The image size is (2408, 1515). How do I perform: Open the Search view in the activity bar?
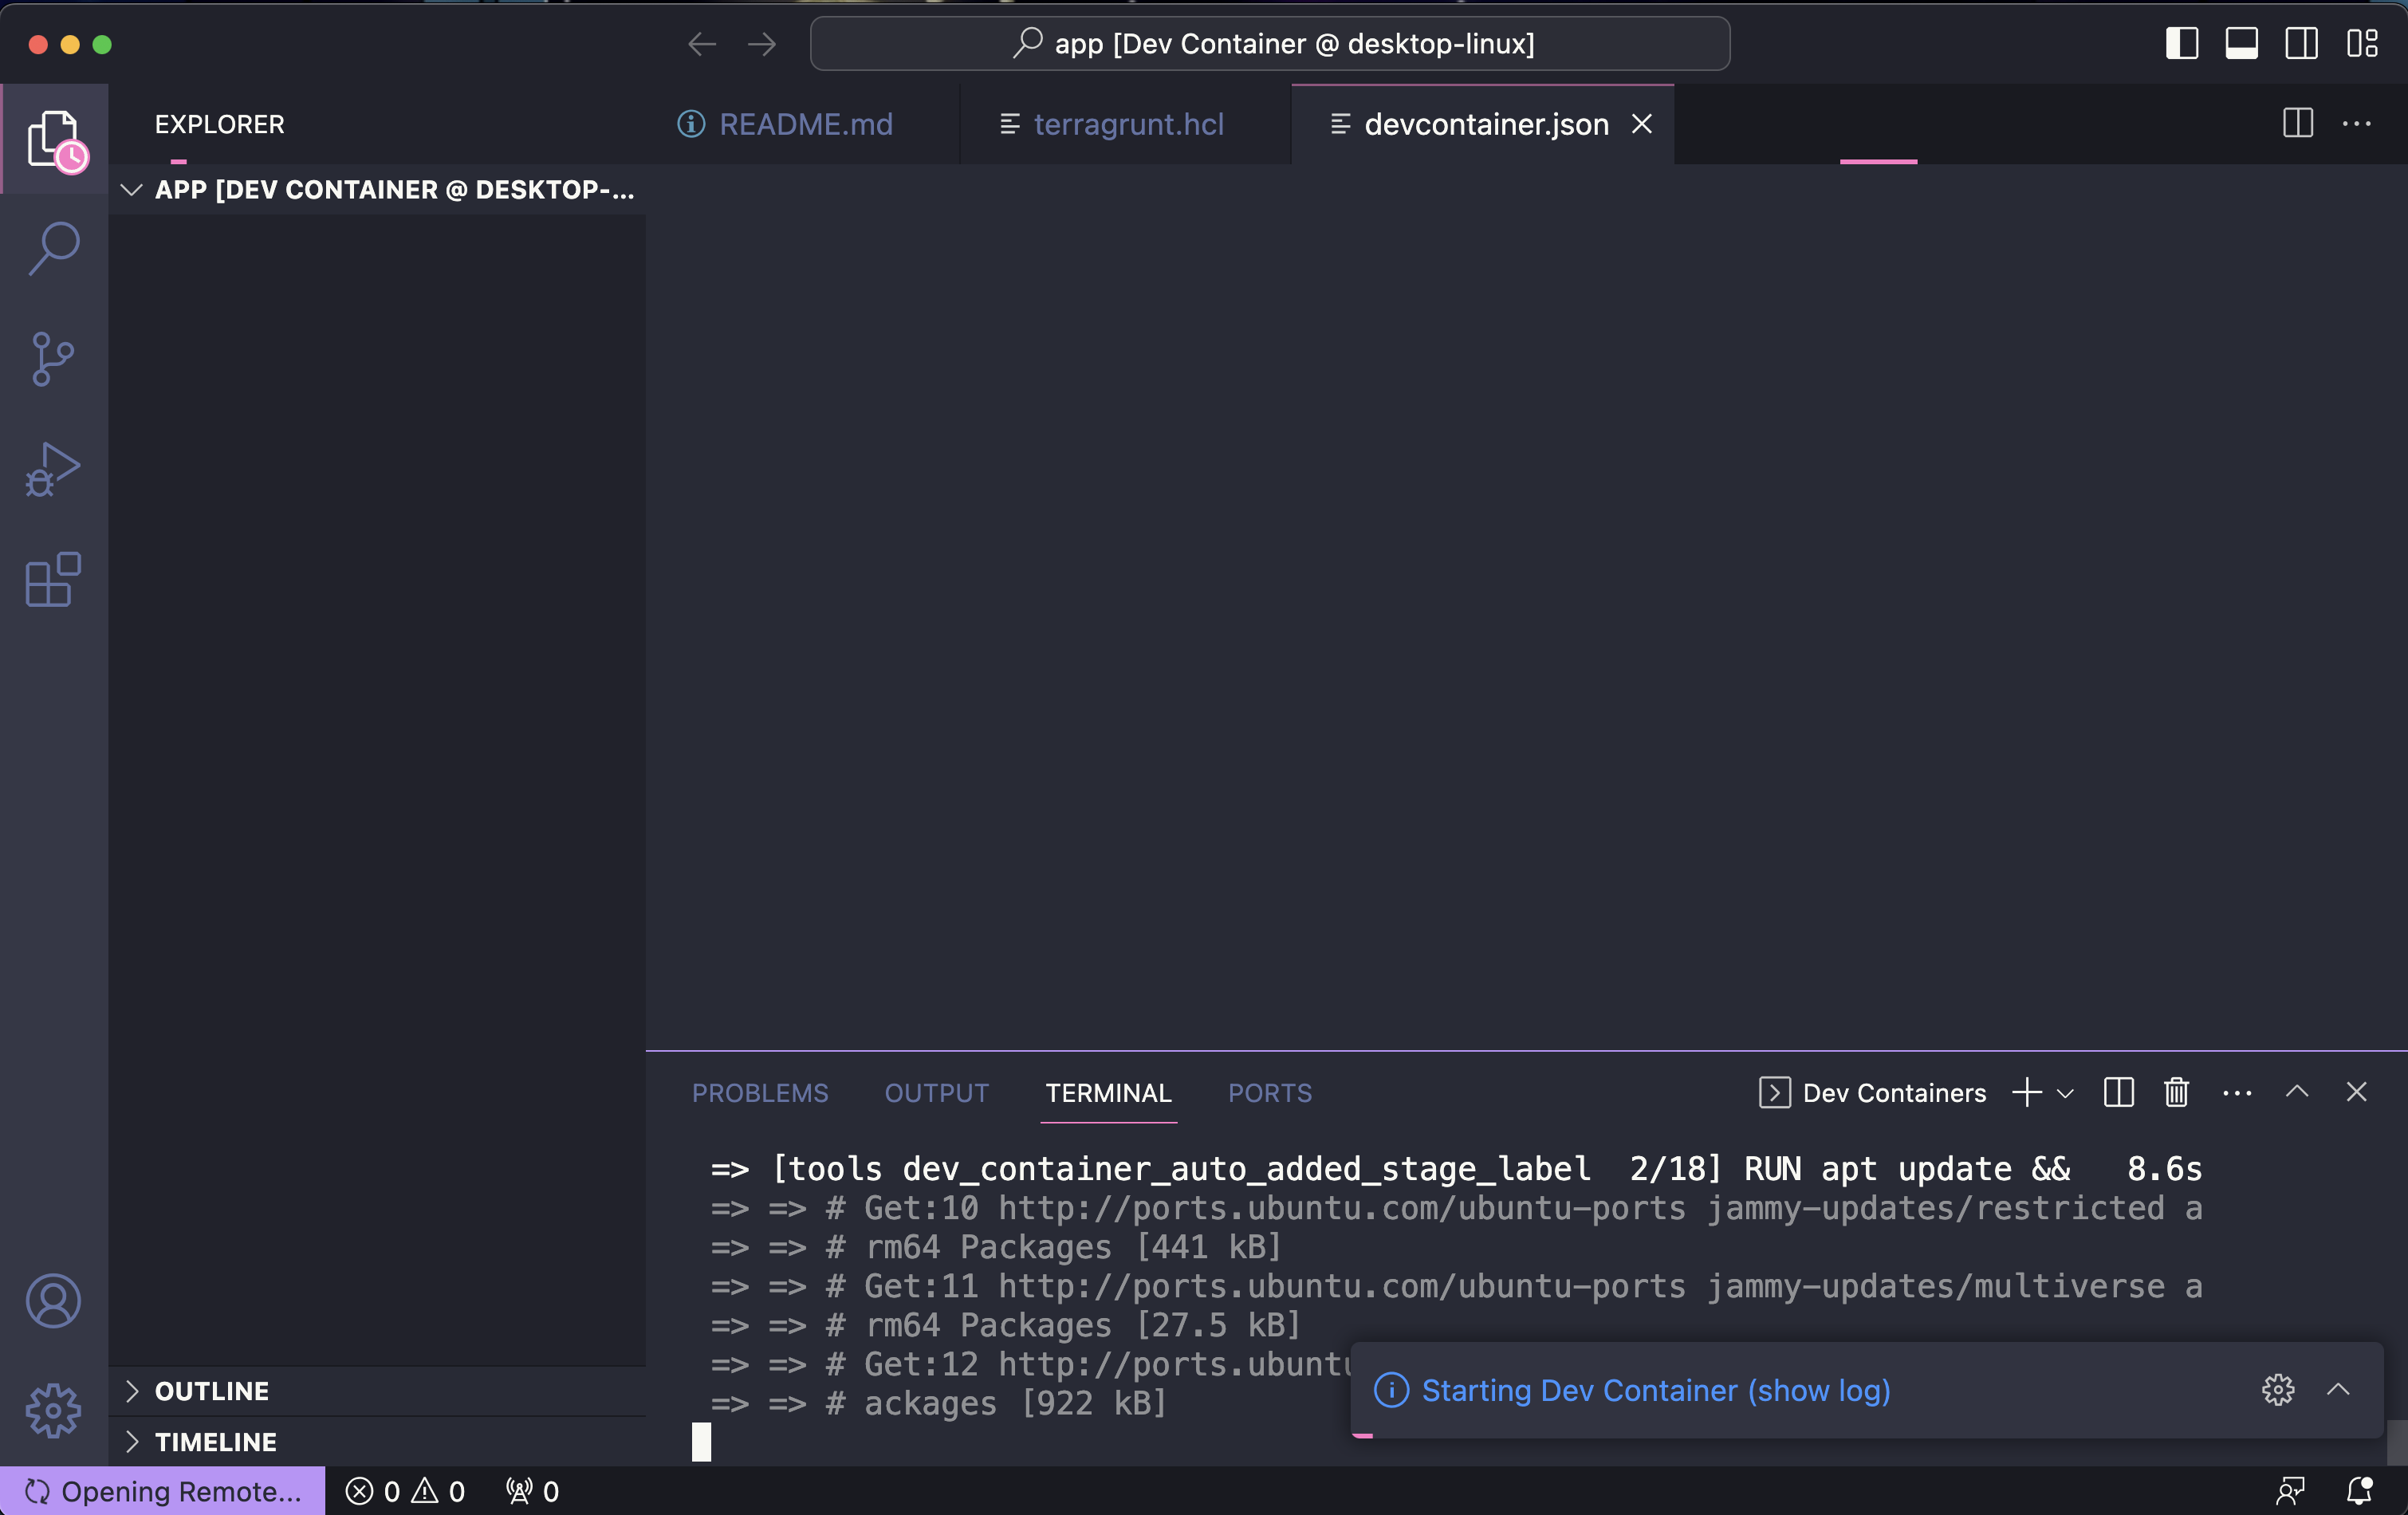click(54, 247)
